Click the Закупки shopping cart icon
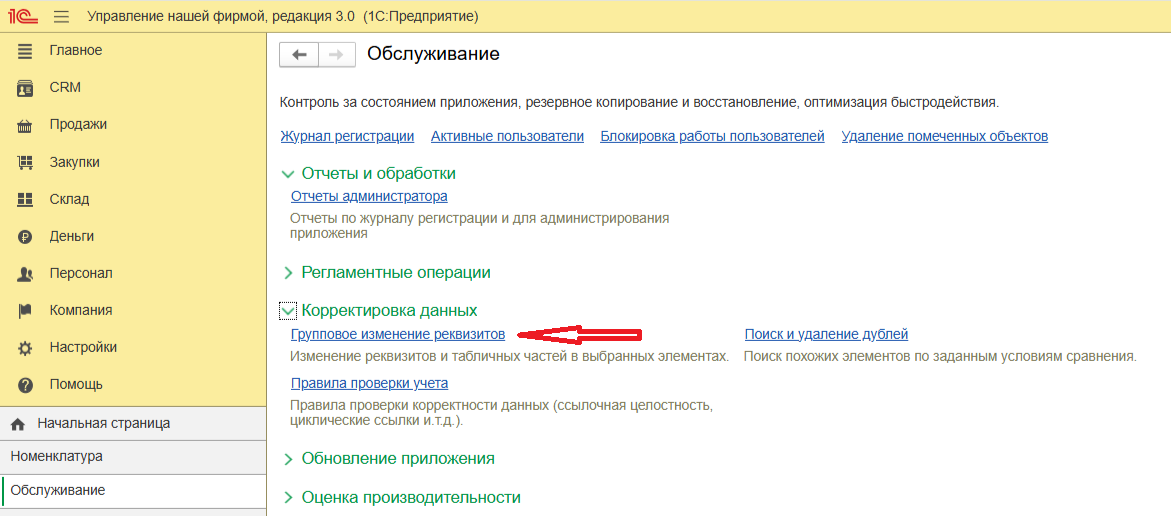The image size is (1171, 516). [x=26, y=162]
